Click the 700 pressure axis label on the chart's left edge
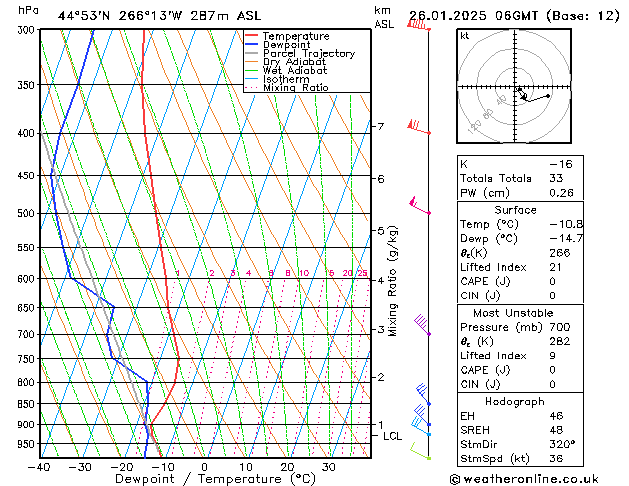 pos(26,334)
